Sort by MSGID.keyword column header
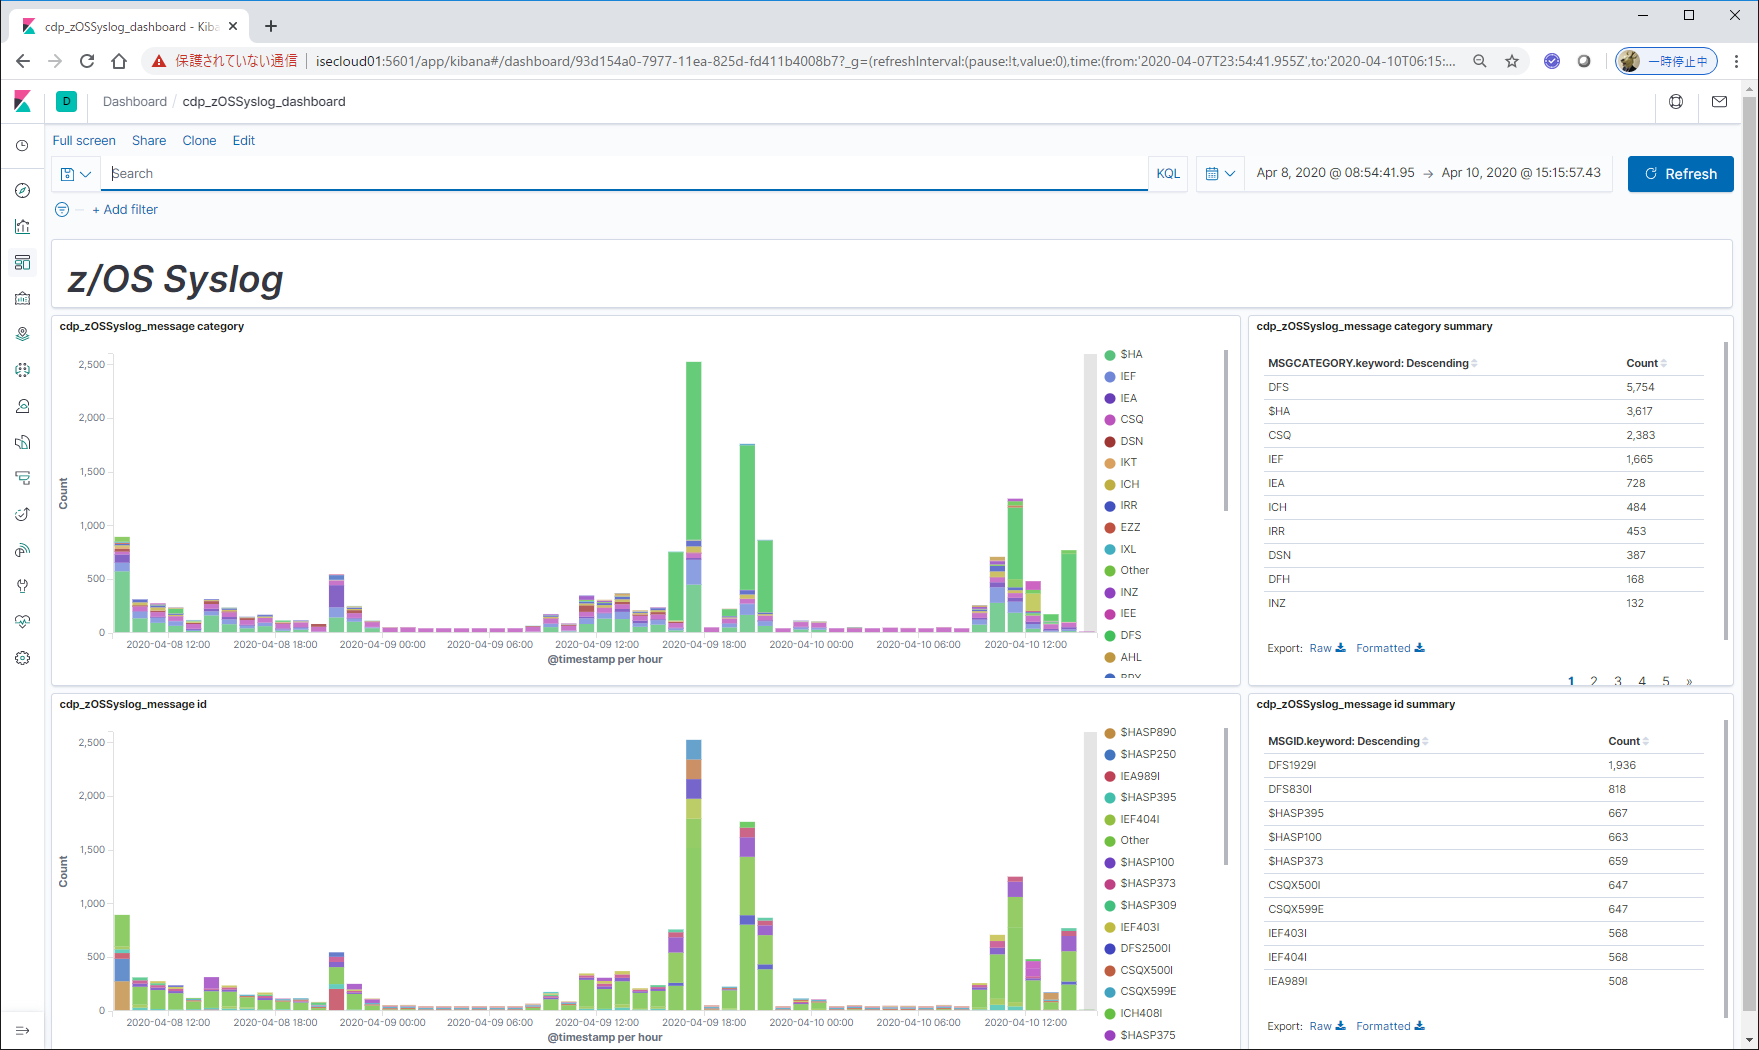The height and width of the screenshot is (1050, 1759). pos(1348,741)
